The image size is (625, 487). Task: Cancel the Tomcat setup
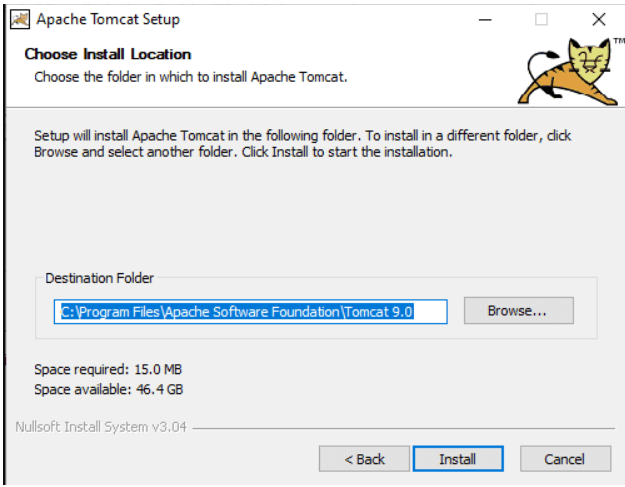(x=564, y=459)
